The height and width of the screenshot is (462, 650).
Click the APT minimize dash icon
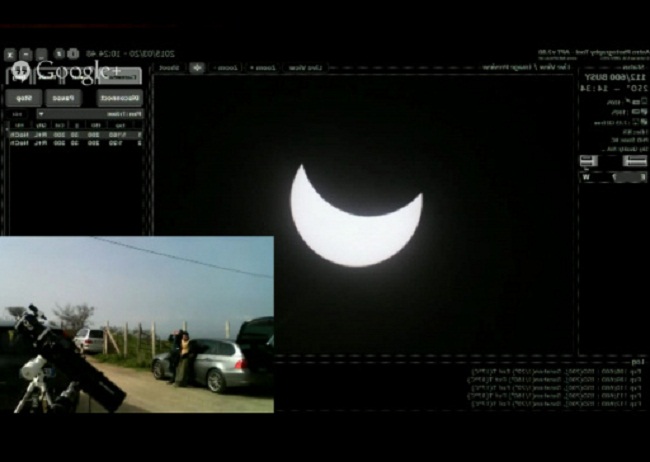click(26, 54)
